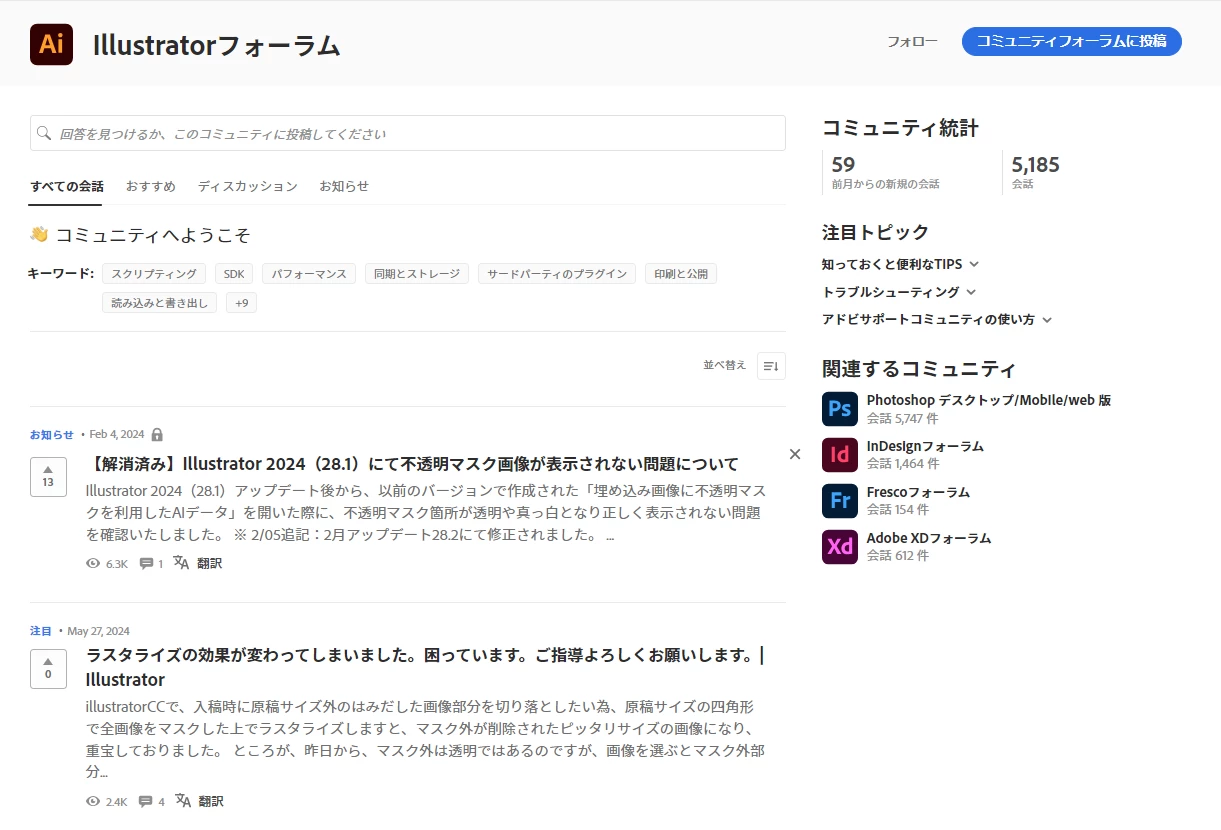Click the 会話 5,747 件 count text
The height and width of the screenshot is (830, 1221).
point(902,419)
